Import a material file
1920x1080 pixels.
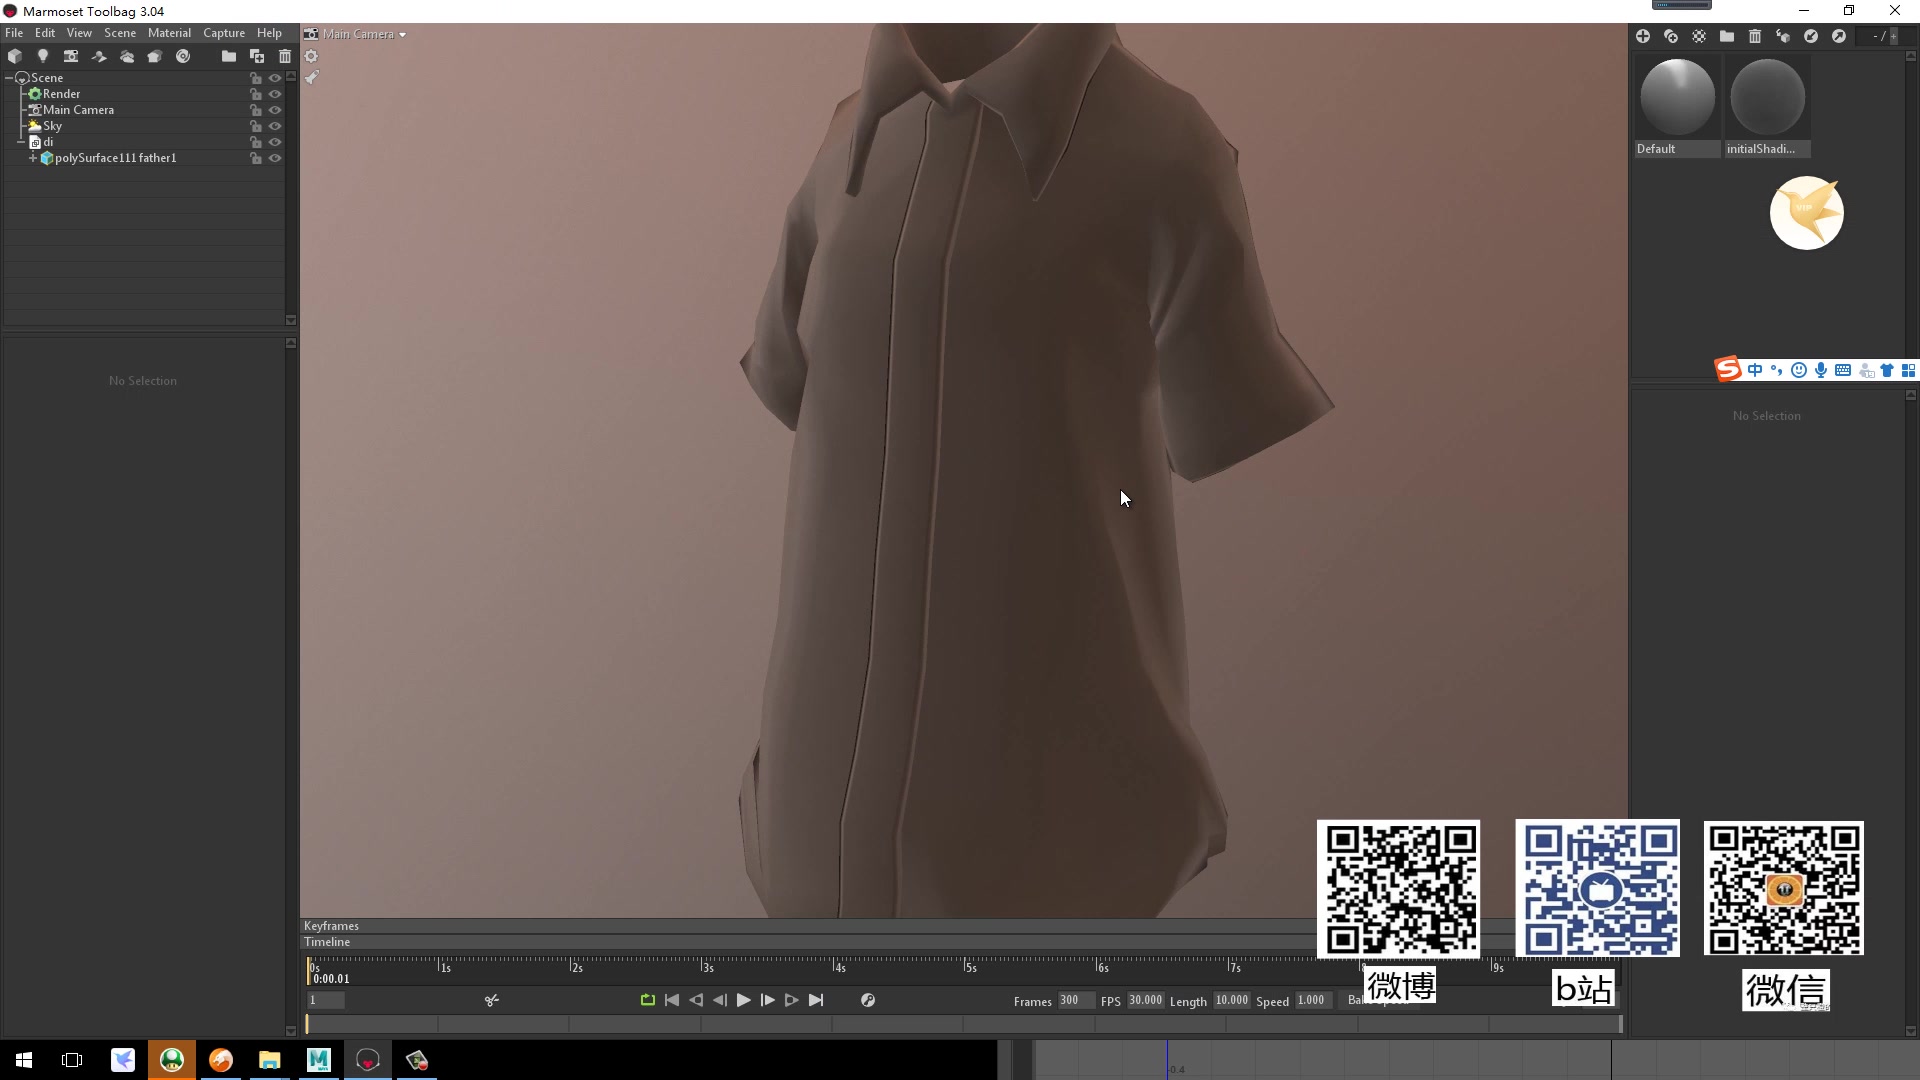pos(1810,36)
